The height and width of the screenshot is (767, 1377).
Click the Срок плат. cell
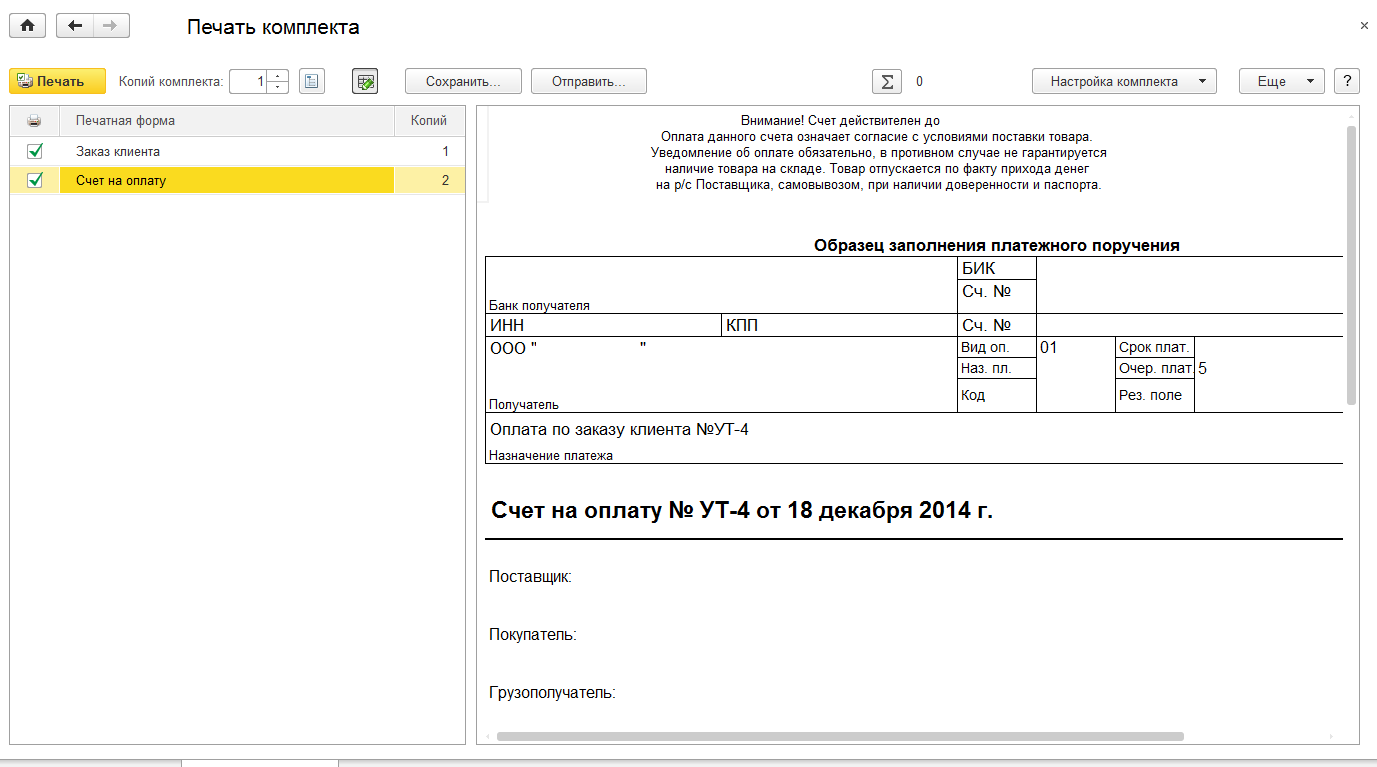1155,347
